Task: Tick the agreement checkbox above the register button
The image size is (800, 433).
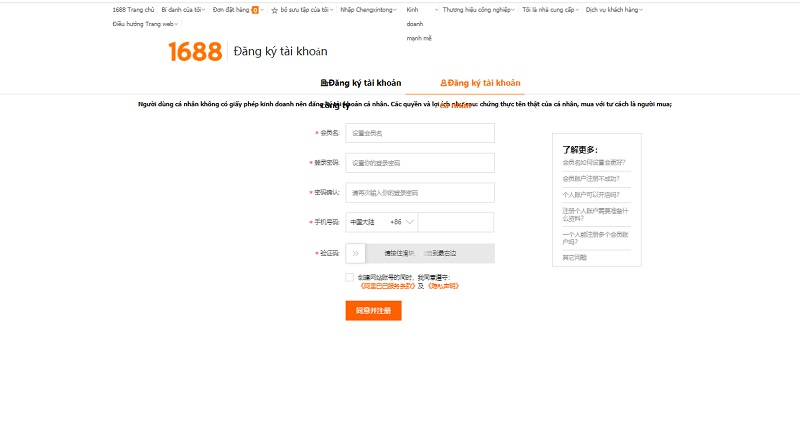Action: (350, 277)
